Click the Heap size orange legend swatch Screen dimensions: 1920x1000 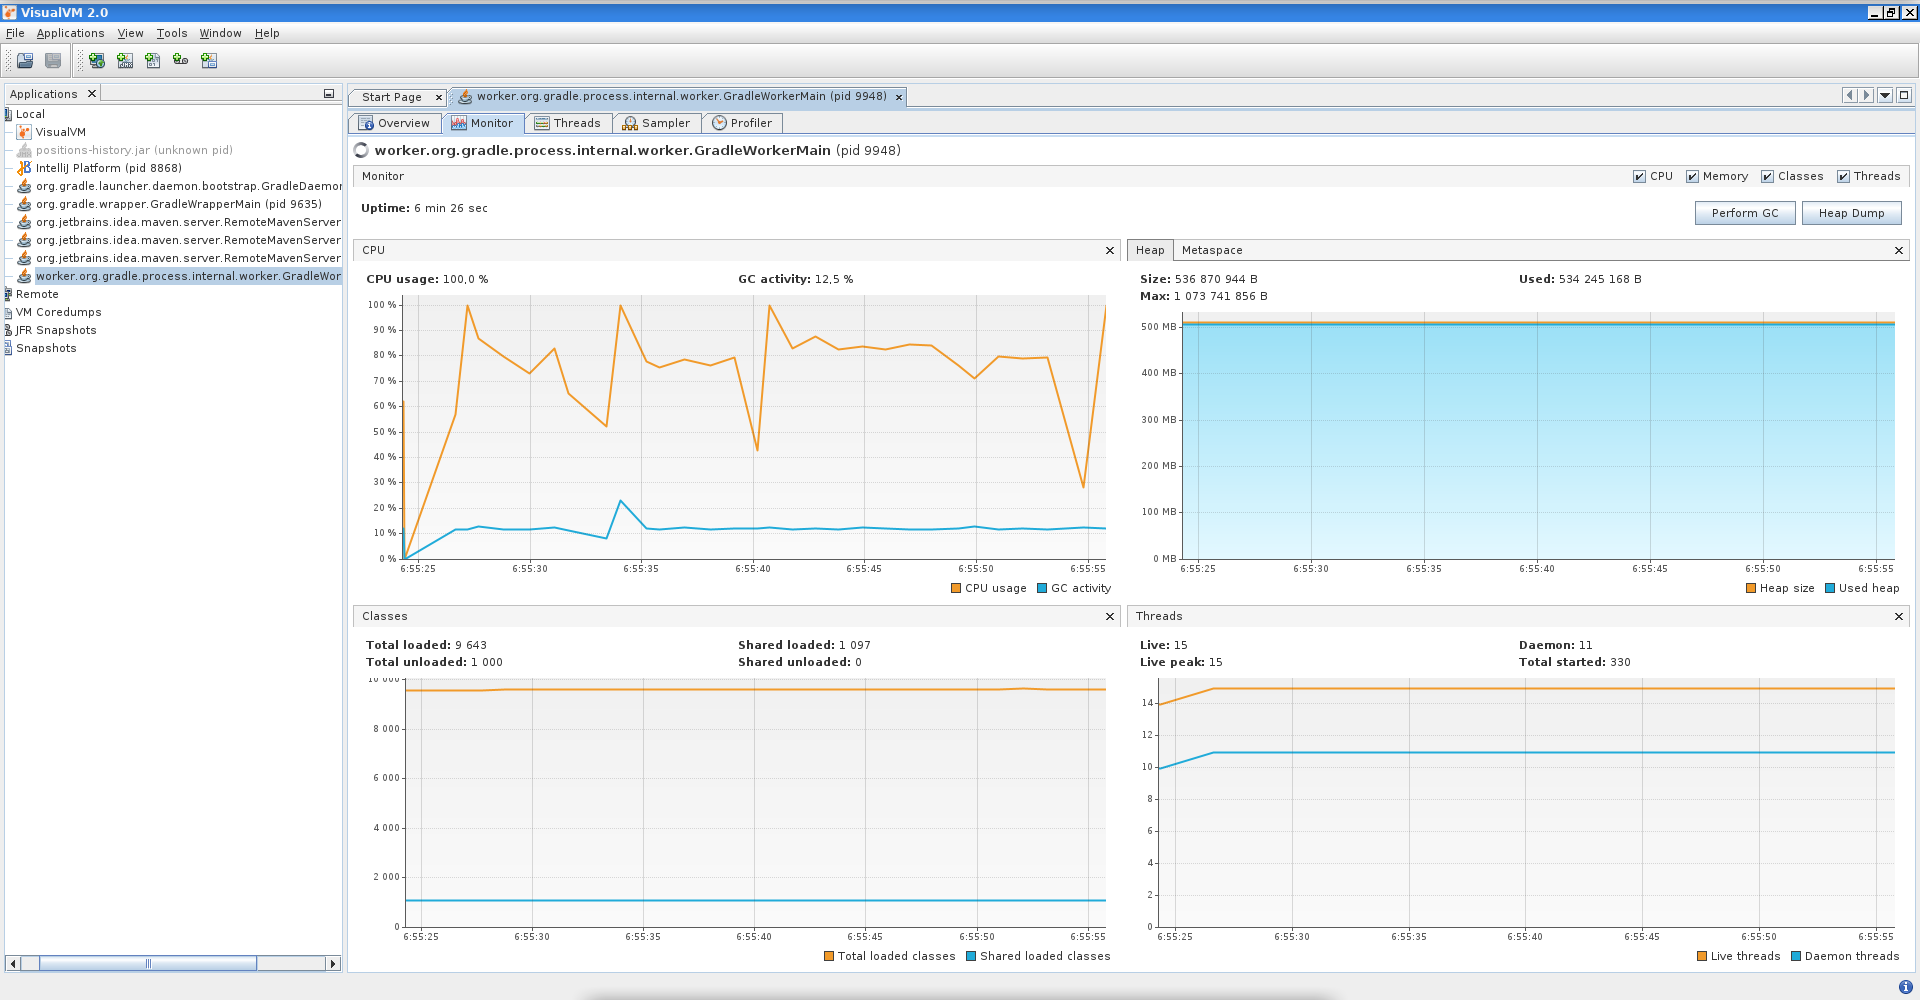[1751, 588]
